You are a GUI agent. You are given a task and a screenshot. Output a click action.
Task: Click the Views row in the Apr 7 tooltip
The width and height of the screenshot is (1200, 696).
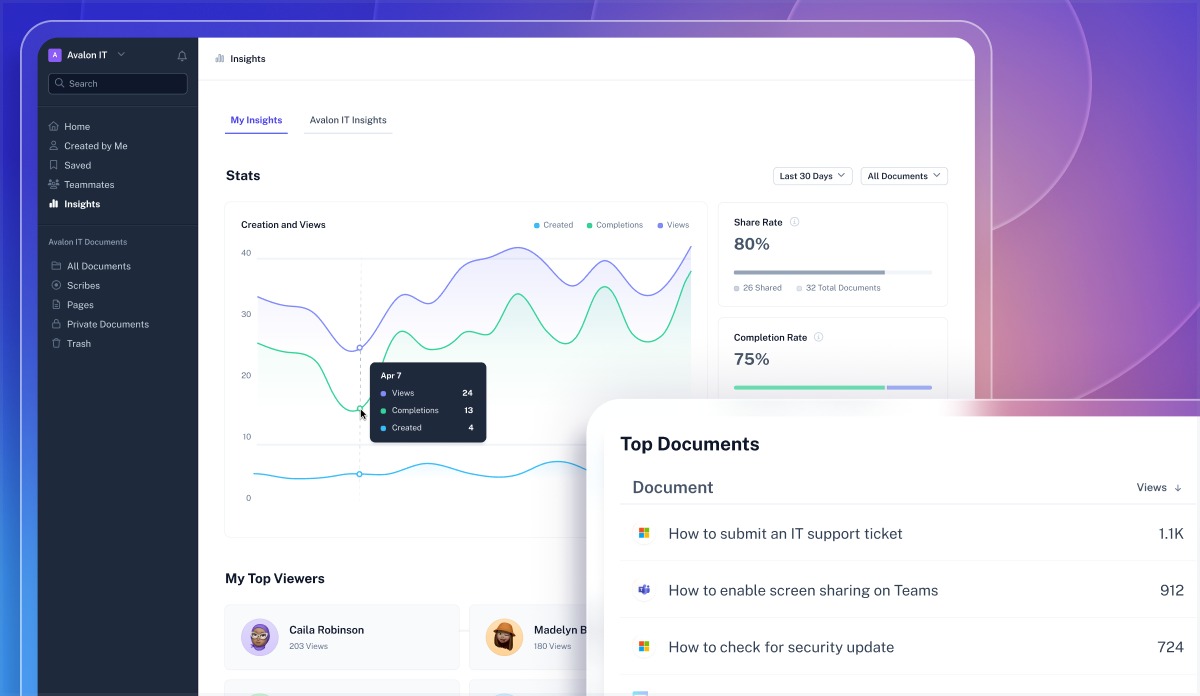(x=427, y=393)
